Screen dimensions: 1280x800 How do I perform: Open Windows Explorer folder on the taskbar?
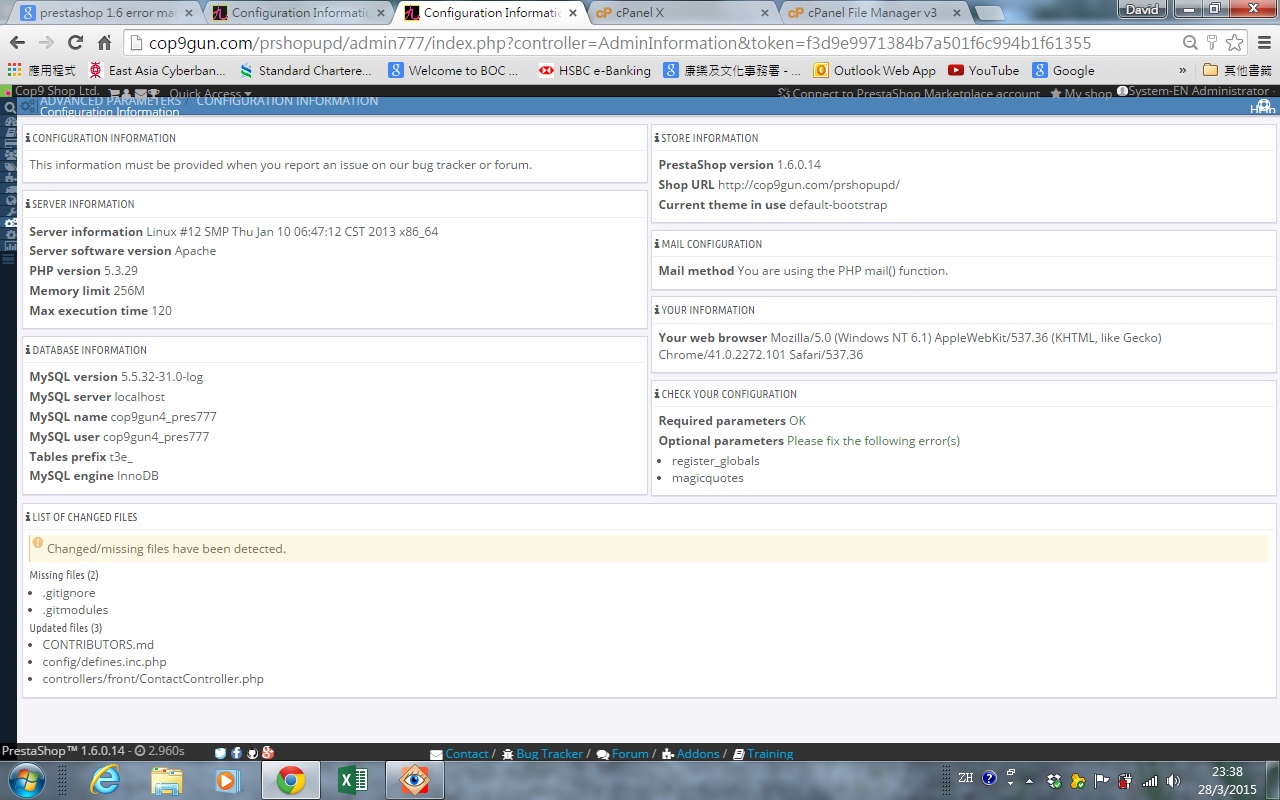click(167, 780)
